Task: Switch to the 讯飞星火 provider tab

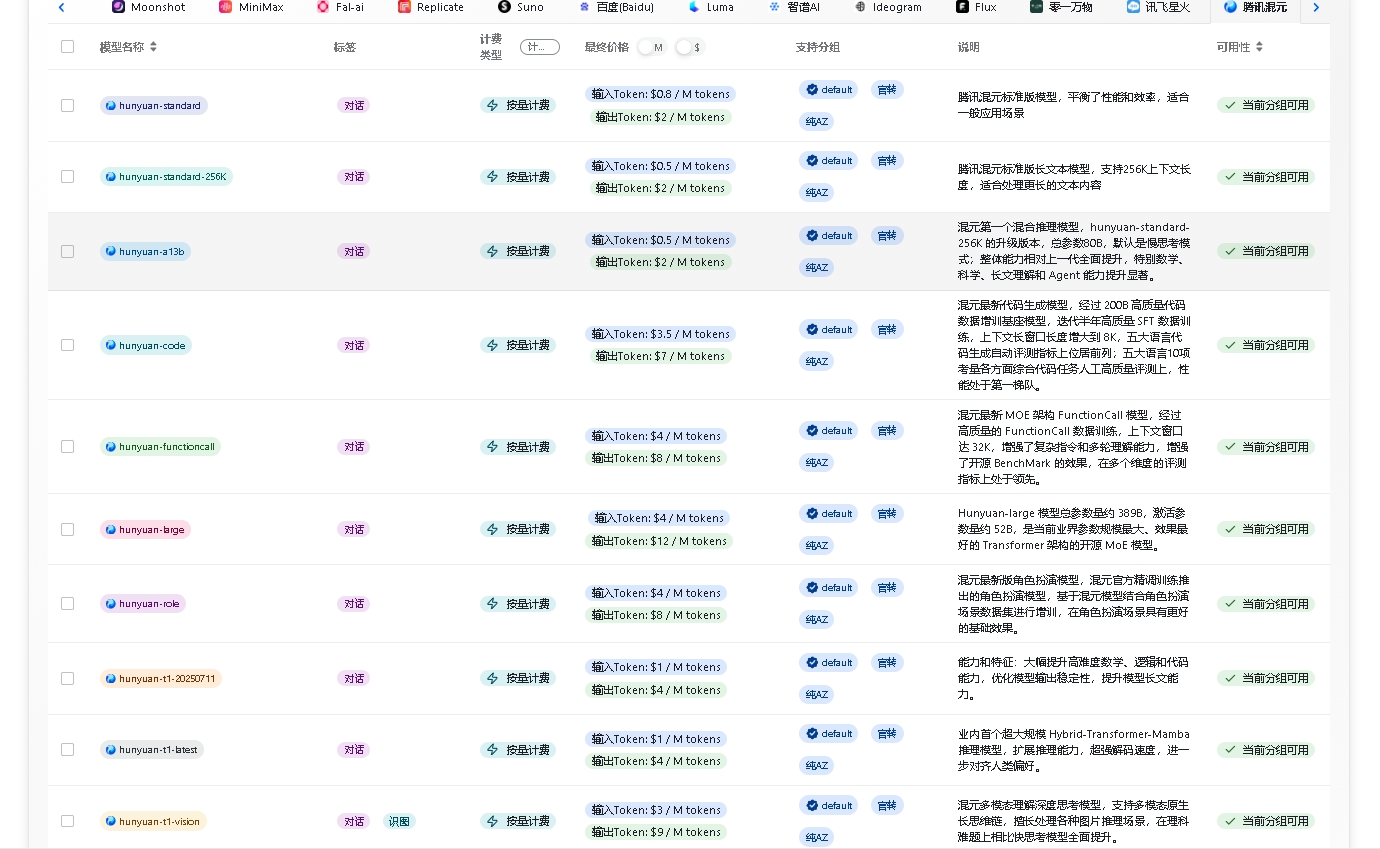Action: pos(1158,7)
